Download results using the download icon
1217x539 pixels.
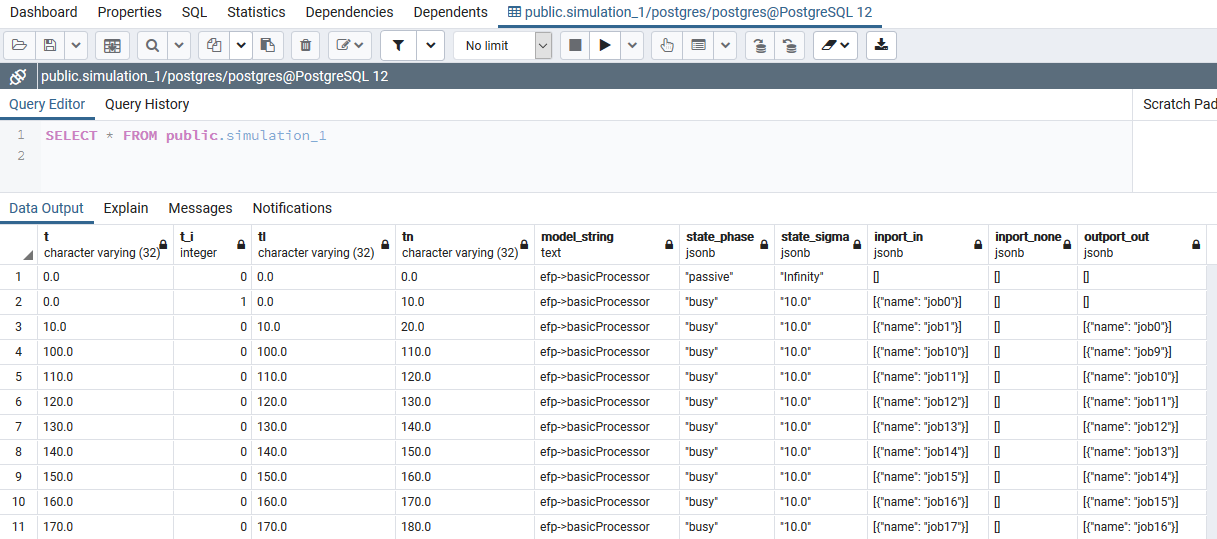click(x=881, y=45)
